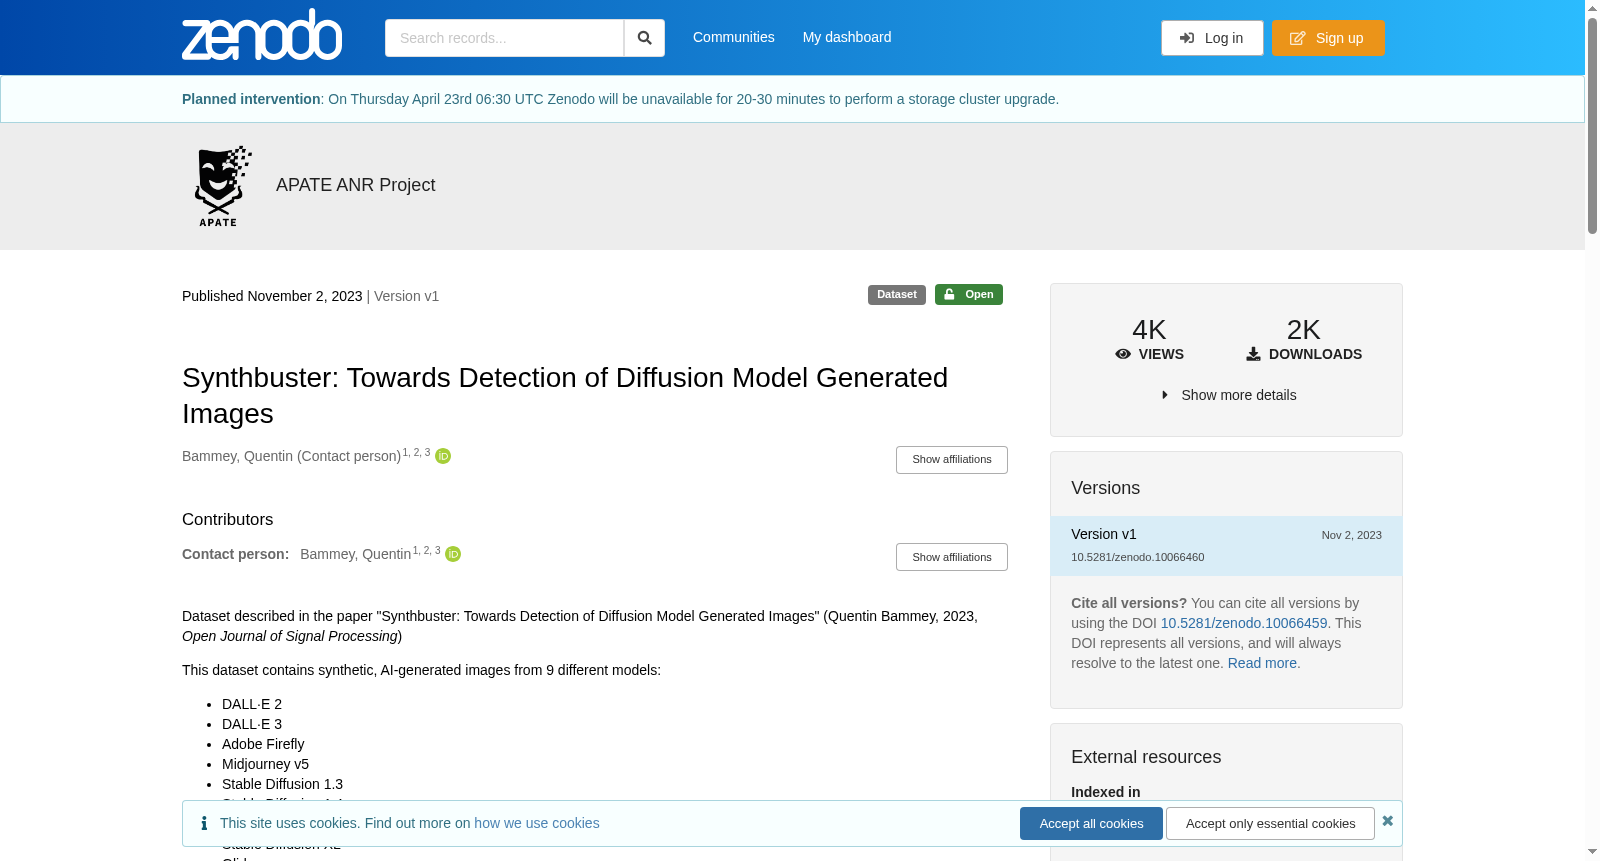Screen dimensions: 1600x861
Task: Open APATE ANR Project community link
Action: point(355,185)
